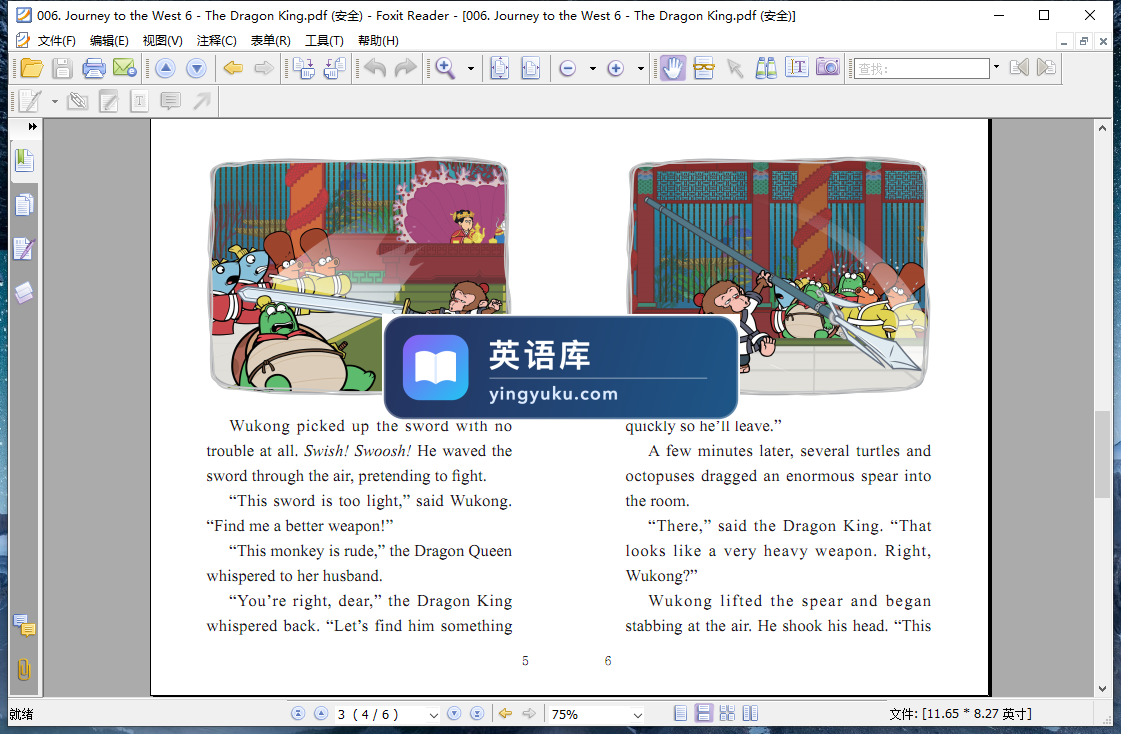Open search with the binoculars icon
1121x734 pixels.
[766, 68]
